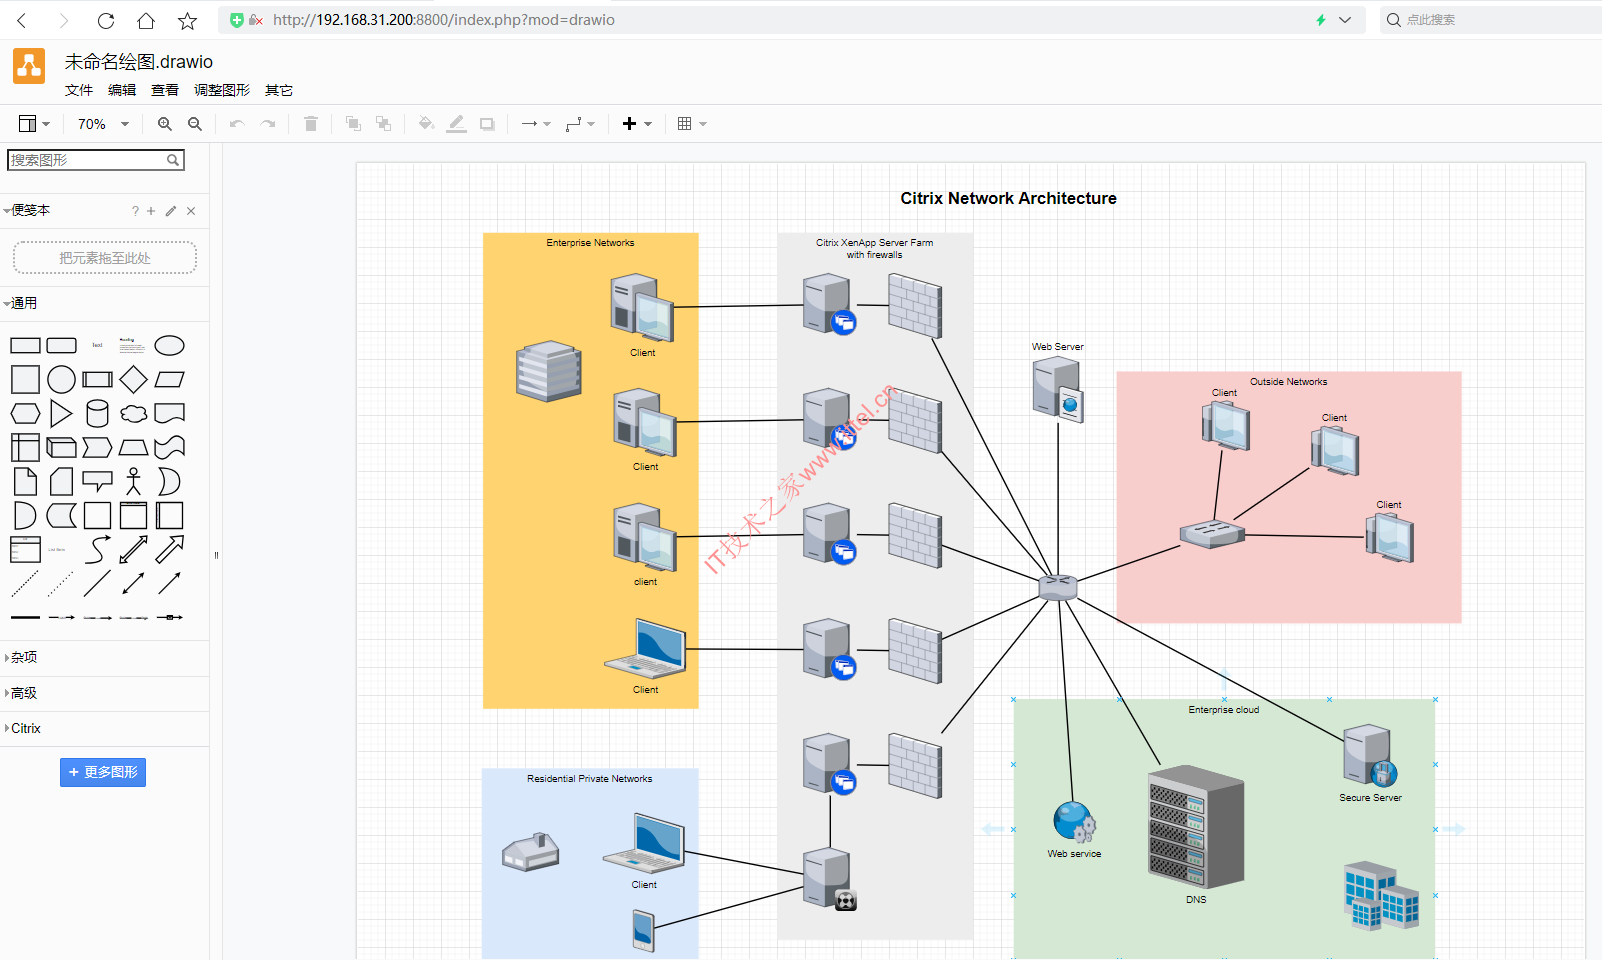
Task: Expand the Citrix shape section
Action: pos(23,729)
